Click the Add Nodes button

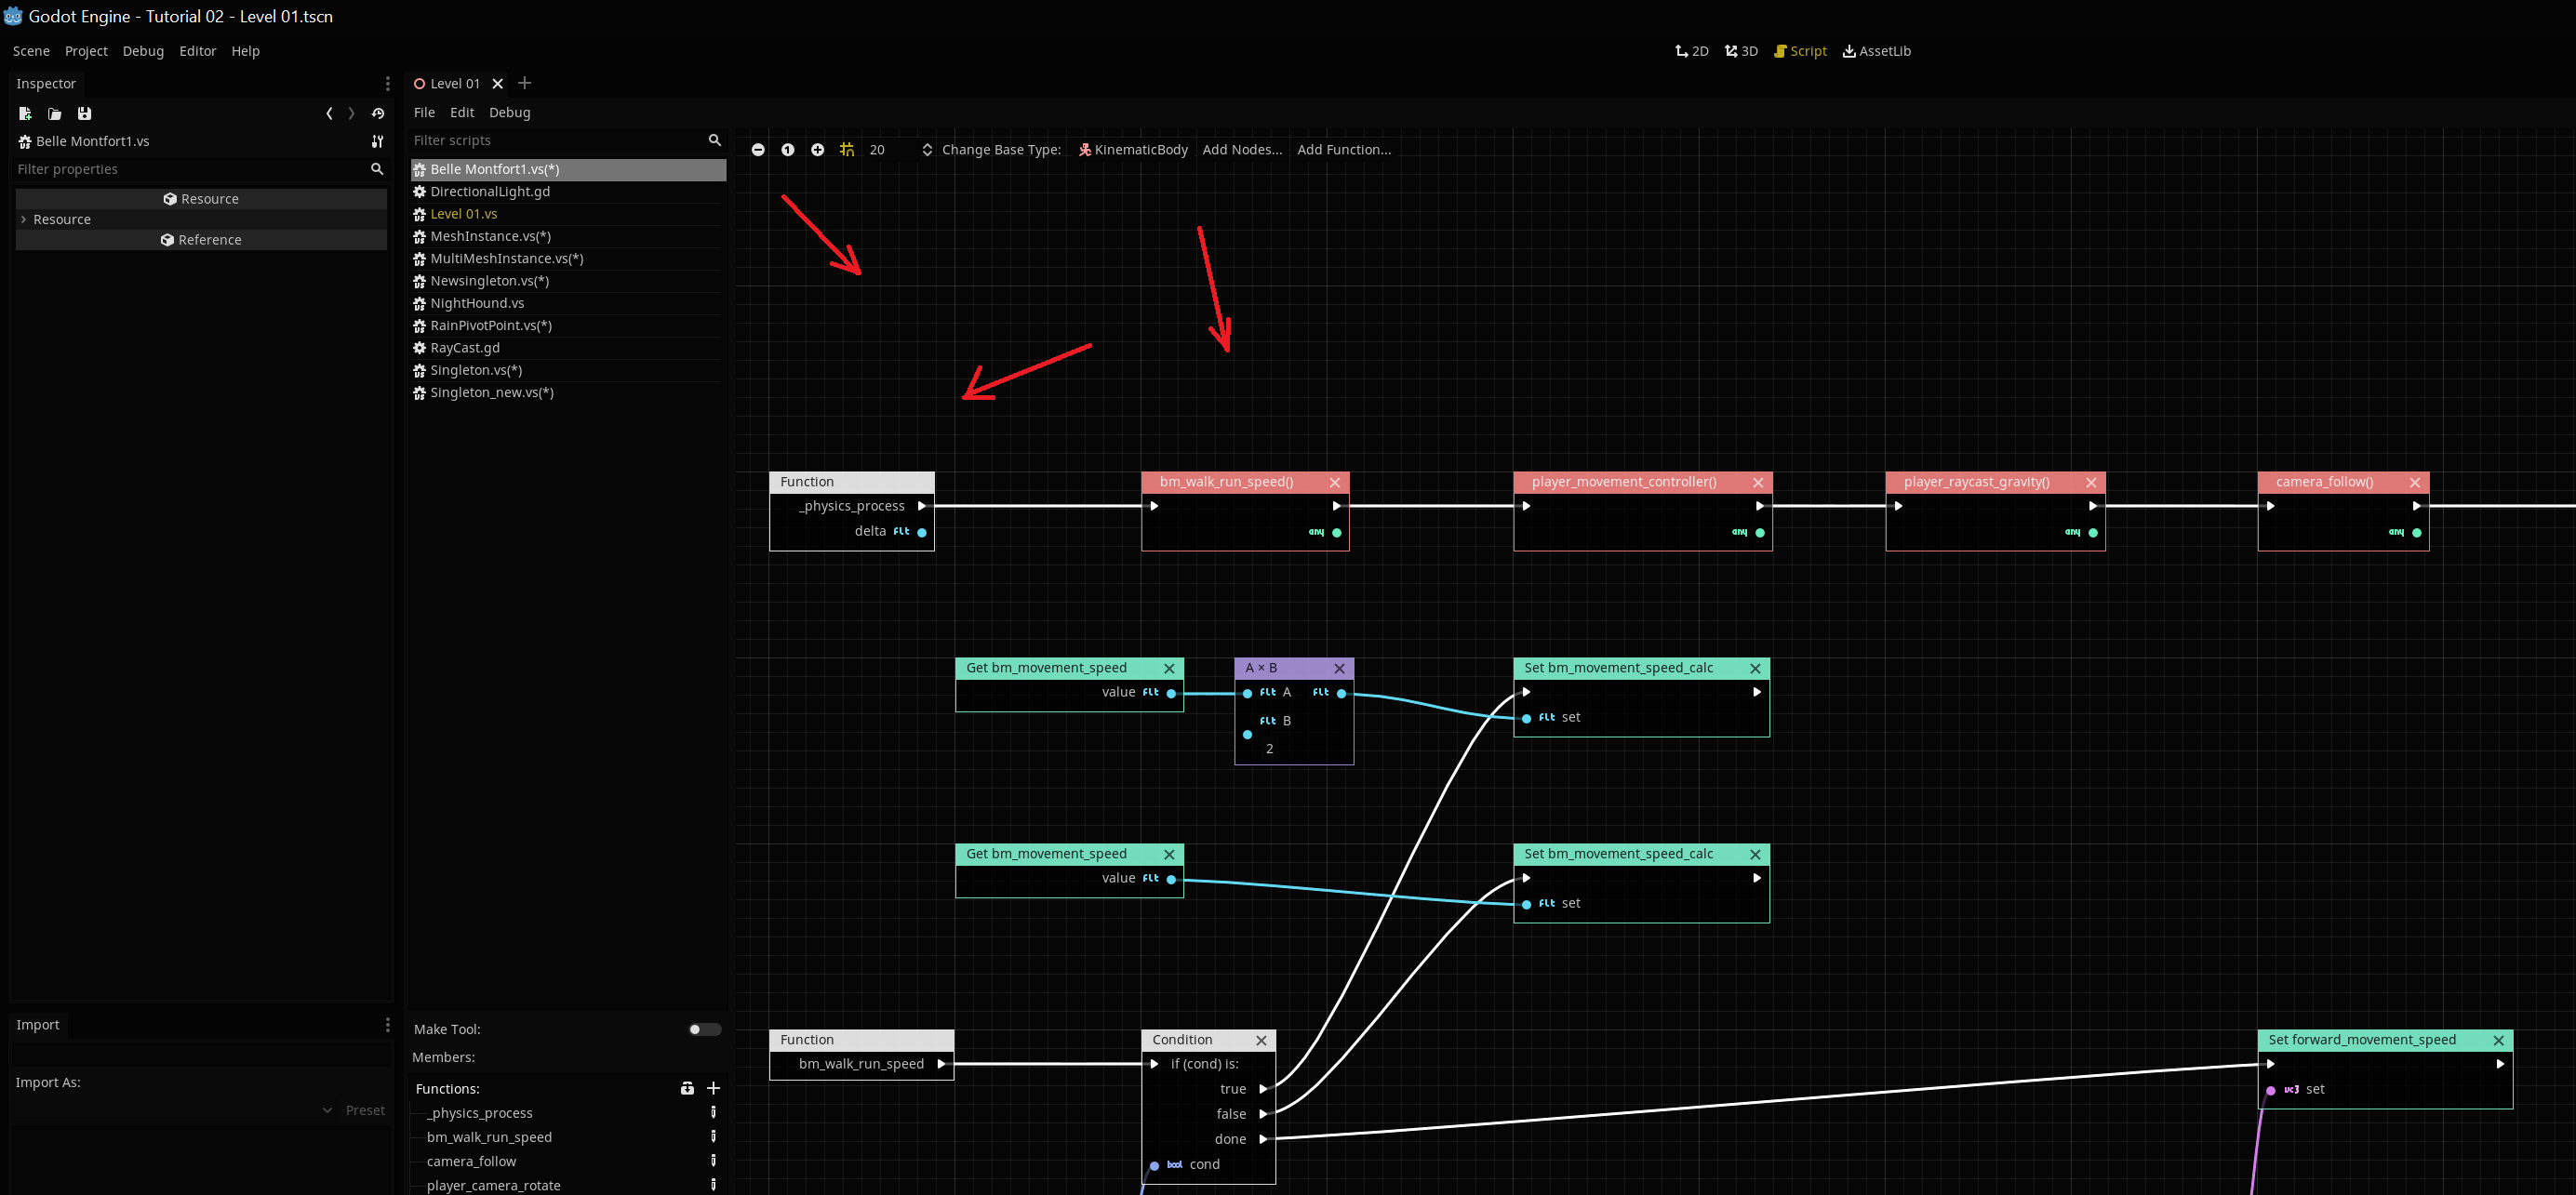coord(1242,149)
